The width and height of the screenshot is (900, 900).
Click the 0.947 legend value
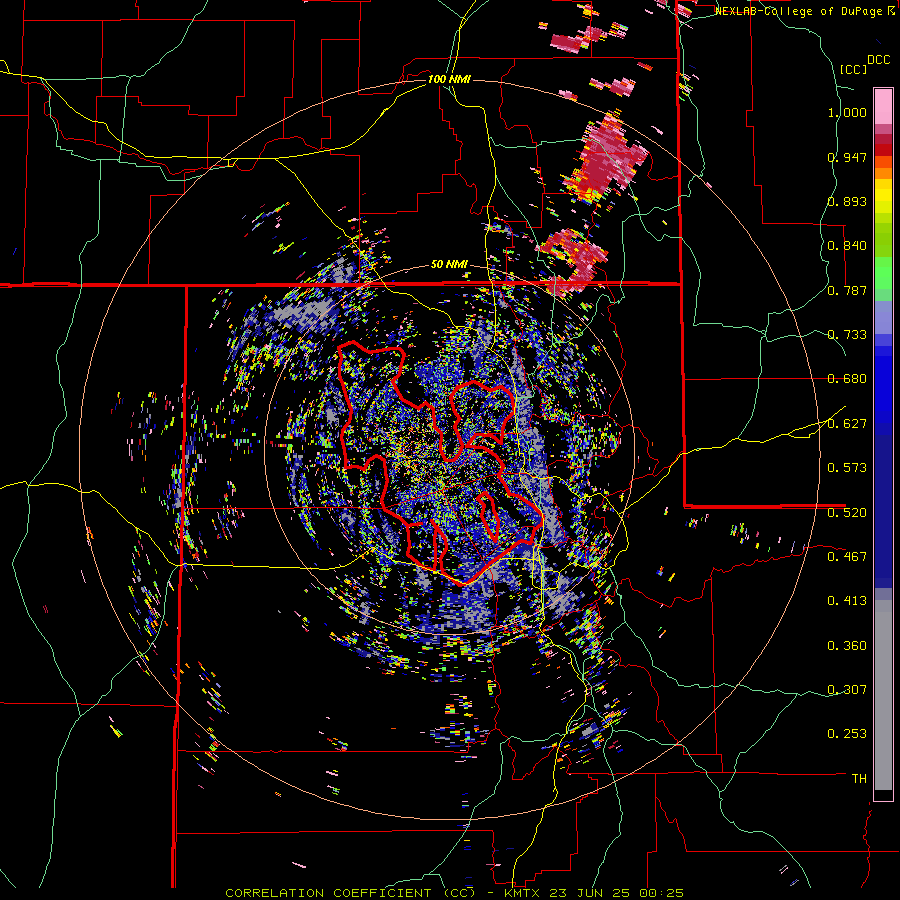(x=847, y=157)
